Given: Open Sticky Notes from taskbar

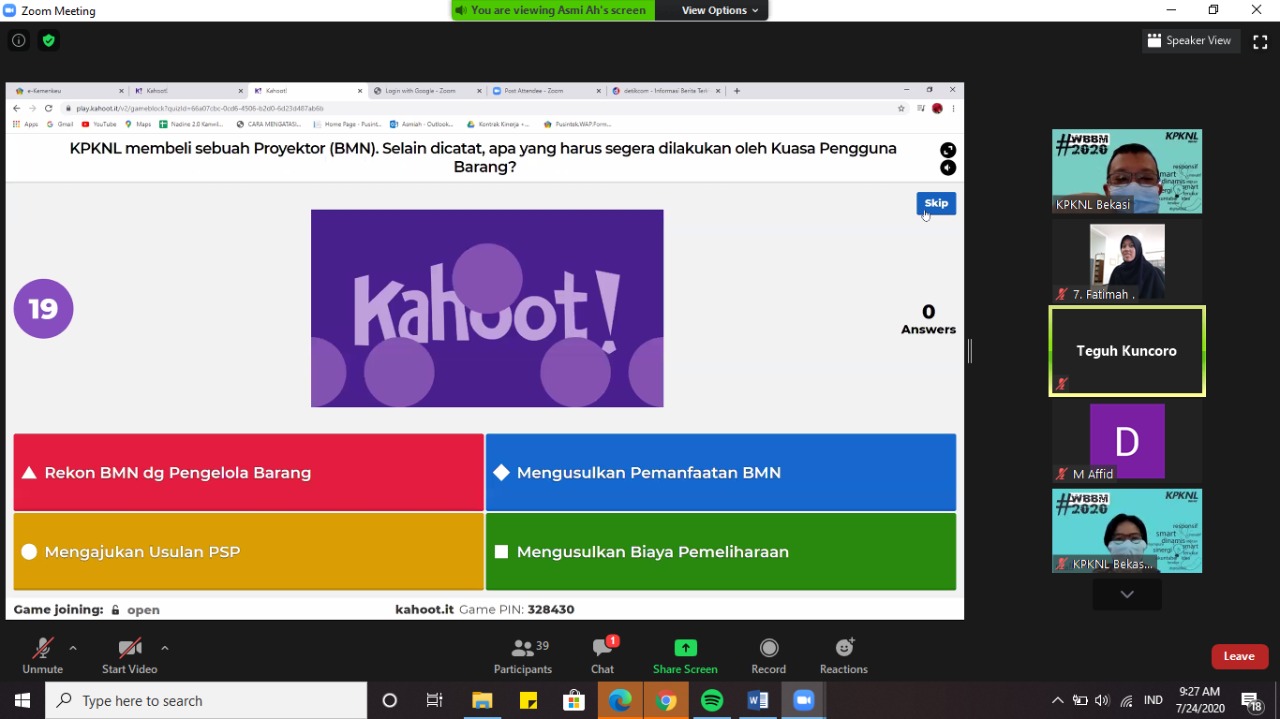Looking at the screenshot, I should (x=528, y=700).
